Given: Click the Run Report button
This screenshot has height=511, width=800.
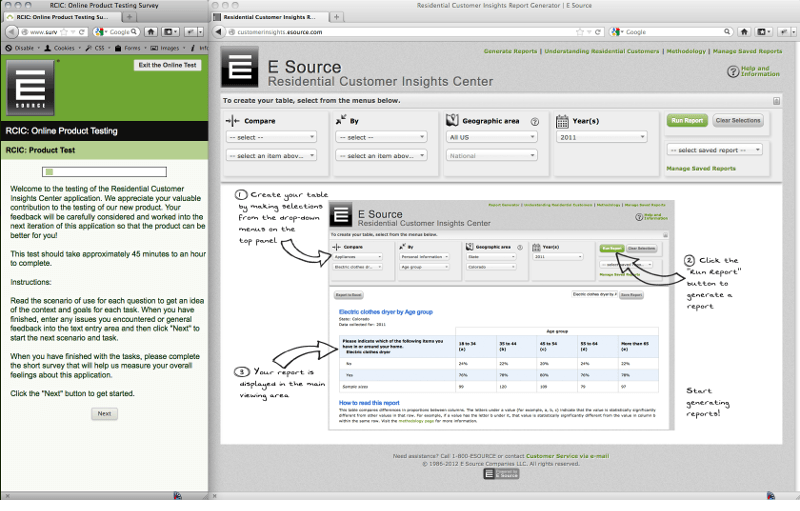Looking at the screenshot, I should click(687, 120).
